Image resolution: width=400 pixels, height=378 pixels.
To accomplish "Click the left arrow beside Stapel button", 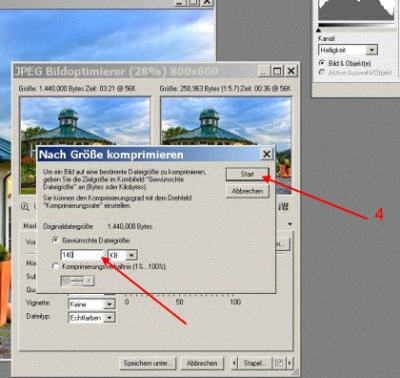I will point(234,363).
